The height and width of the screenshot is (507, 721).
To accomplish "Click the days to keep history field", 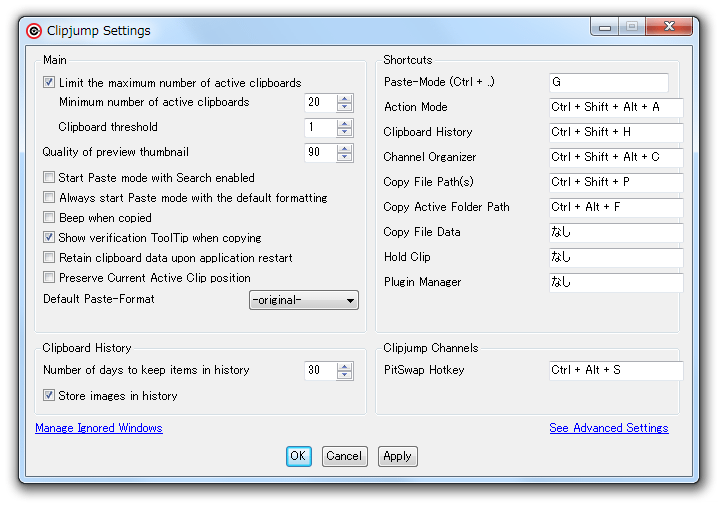I will click(x=320, y=370).
